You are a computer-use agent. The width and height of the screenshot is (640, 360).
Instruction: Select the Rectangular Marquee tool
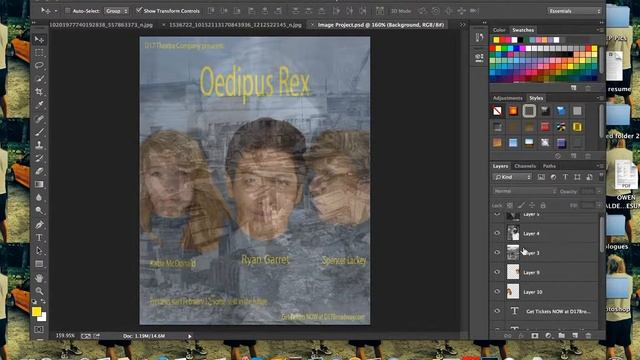[39, 53]
